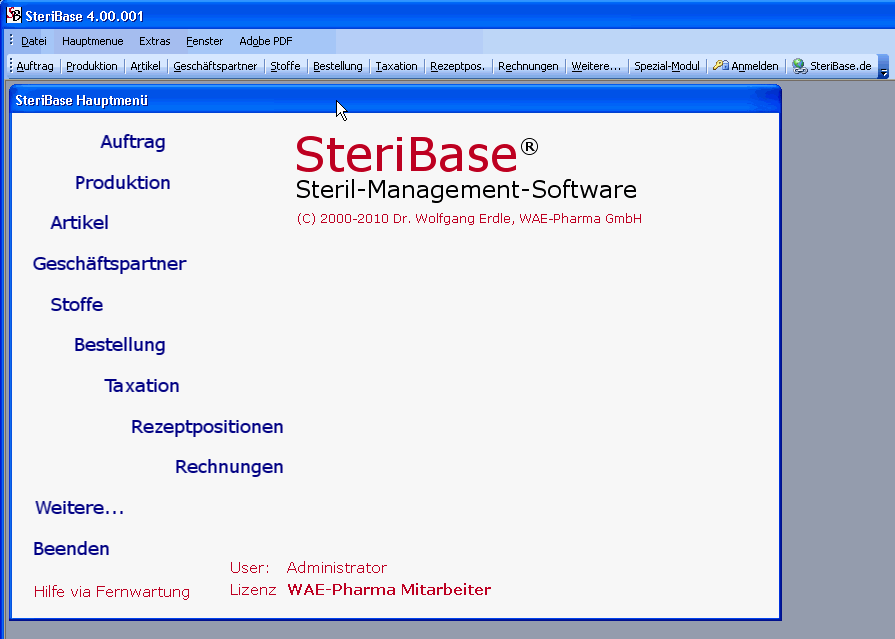Open Artikel from the Hauptmenü list

[79, 223]
